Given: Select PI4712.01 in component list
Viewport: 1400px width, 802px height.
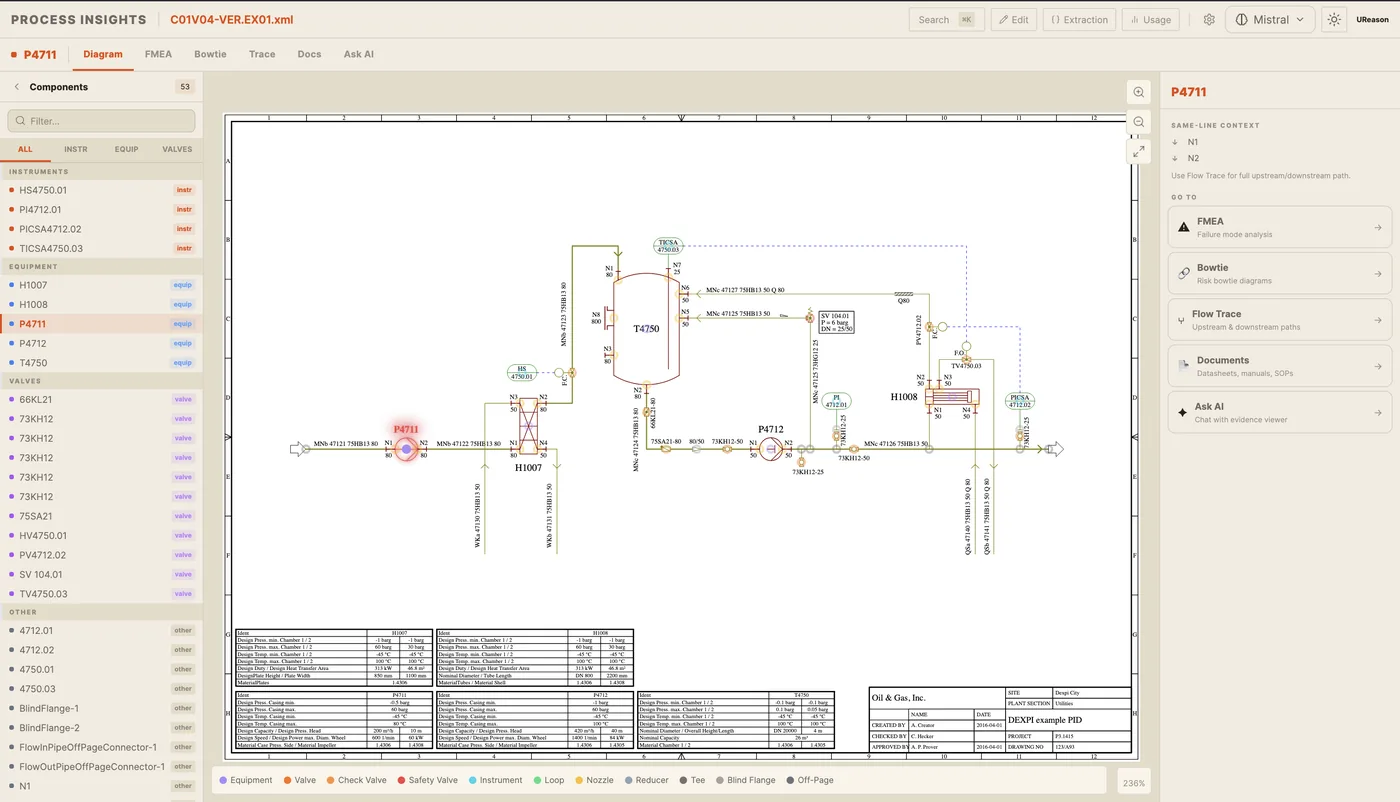Looking at the screenshot, I should pos(101,210).
